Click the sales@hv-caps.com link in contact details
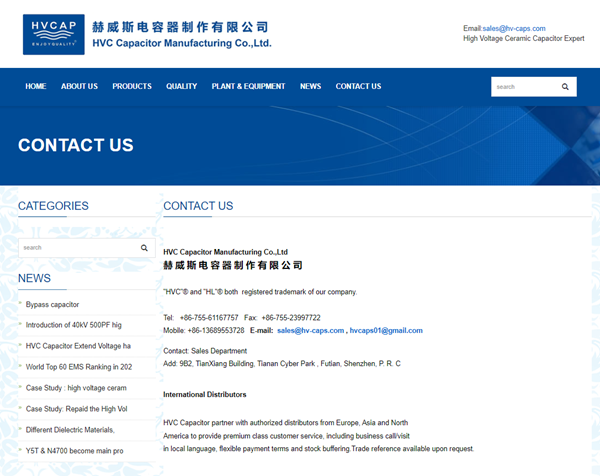 click(310, 331)
